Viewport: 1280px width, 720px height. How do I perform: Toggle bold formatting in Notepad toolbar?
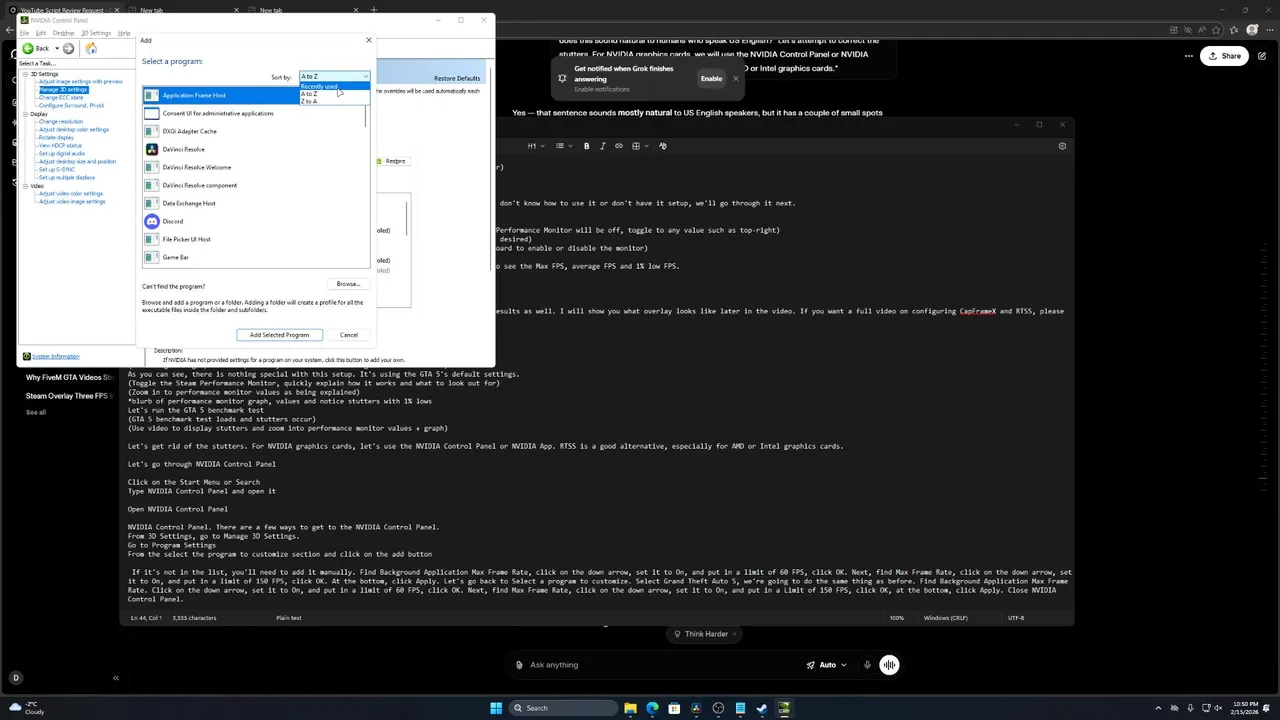click(x=587, y=146)
